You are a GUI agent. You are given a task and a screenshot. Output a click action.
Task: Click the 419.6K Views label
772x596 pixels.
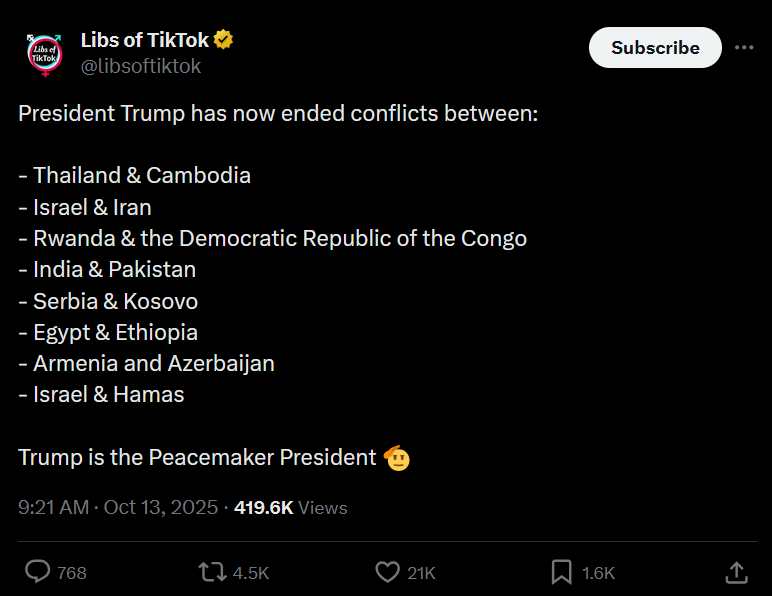point(291,508)
